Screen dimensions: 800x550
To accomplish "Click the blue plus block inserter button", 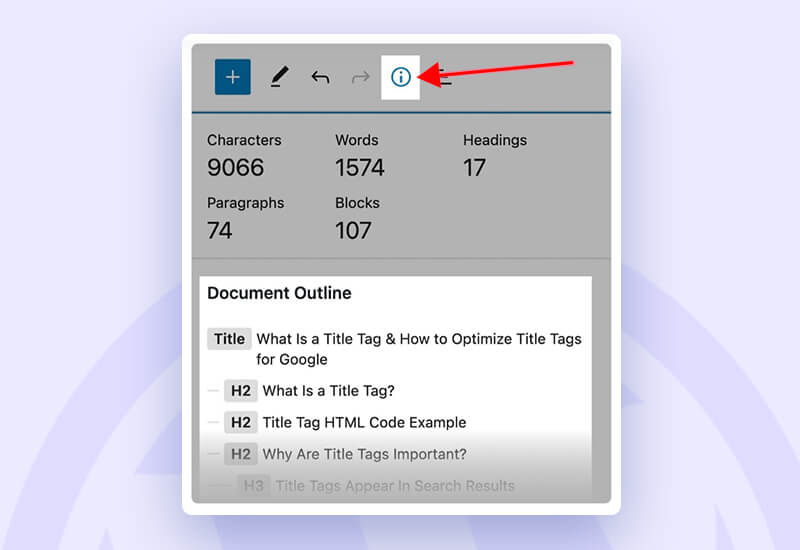I will coord(233,77).
